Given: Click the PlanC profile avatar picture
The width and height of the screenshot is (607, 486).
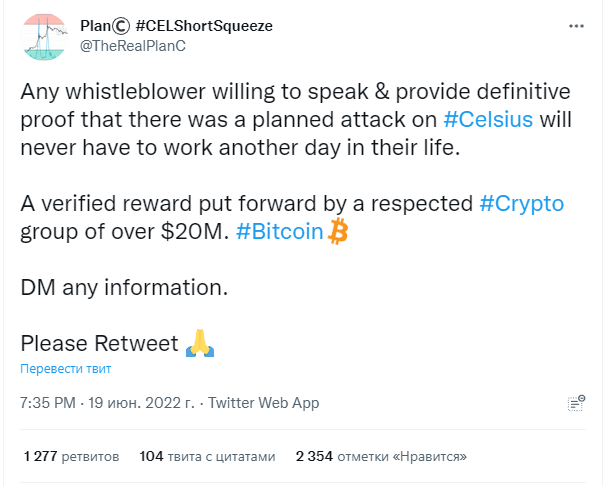Looking at the screenshot, I should point(44,37).
